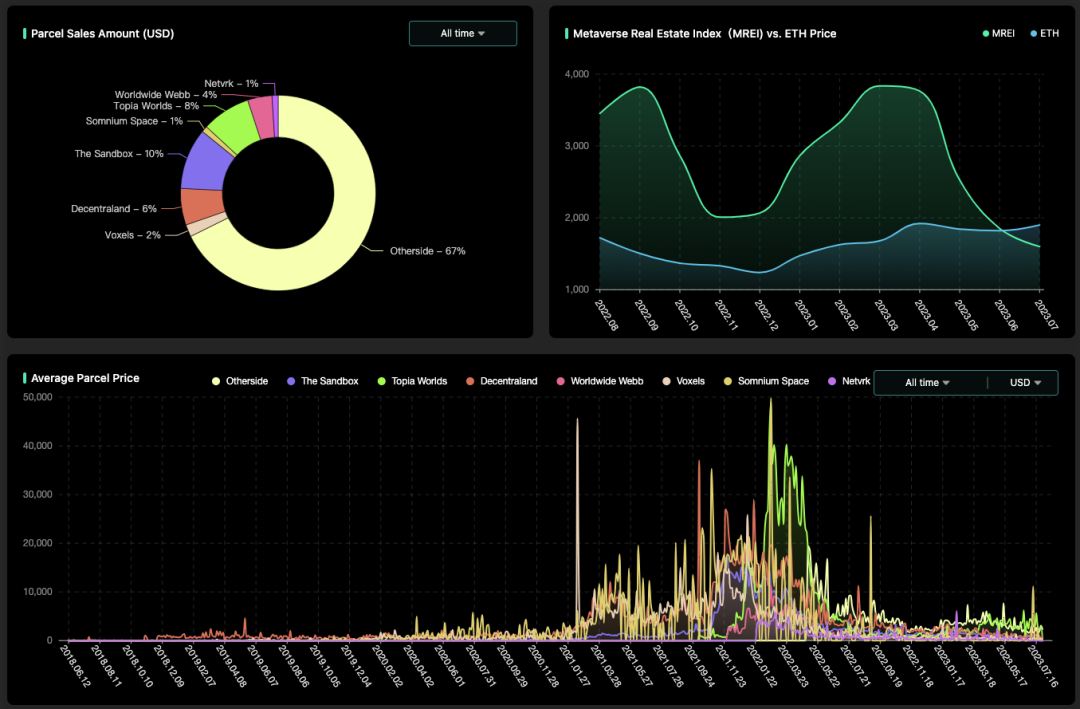Click the 'Worldwide Webb – 4%' pie label
Screen dimensions: 1080x709
pyautogui.click(x=166, y=95)
